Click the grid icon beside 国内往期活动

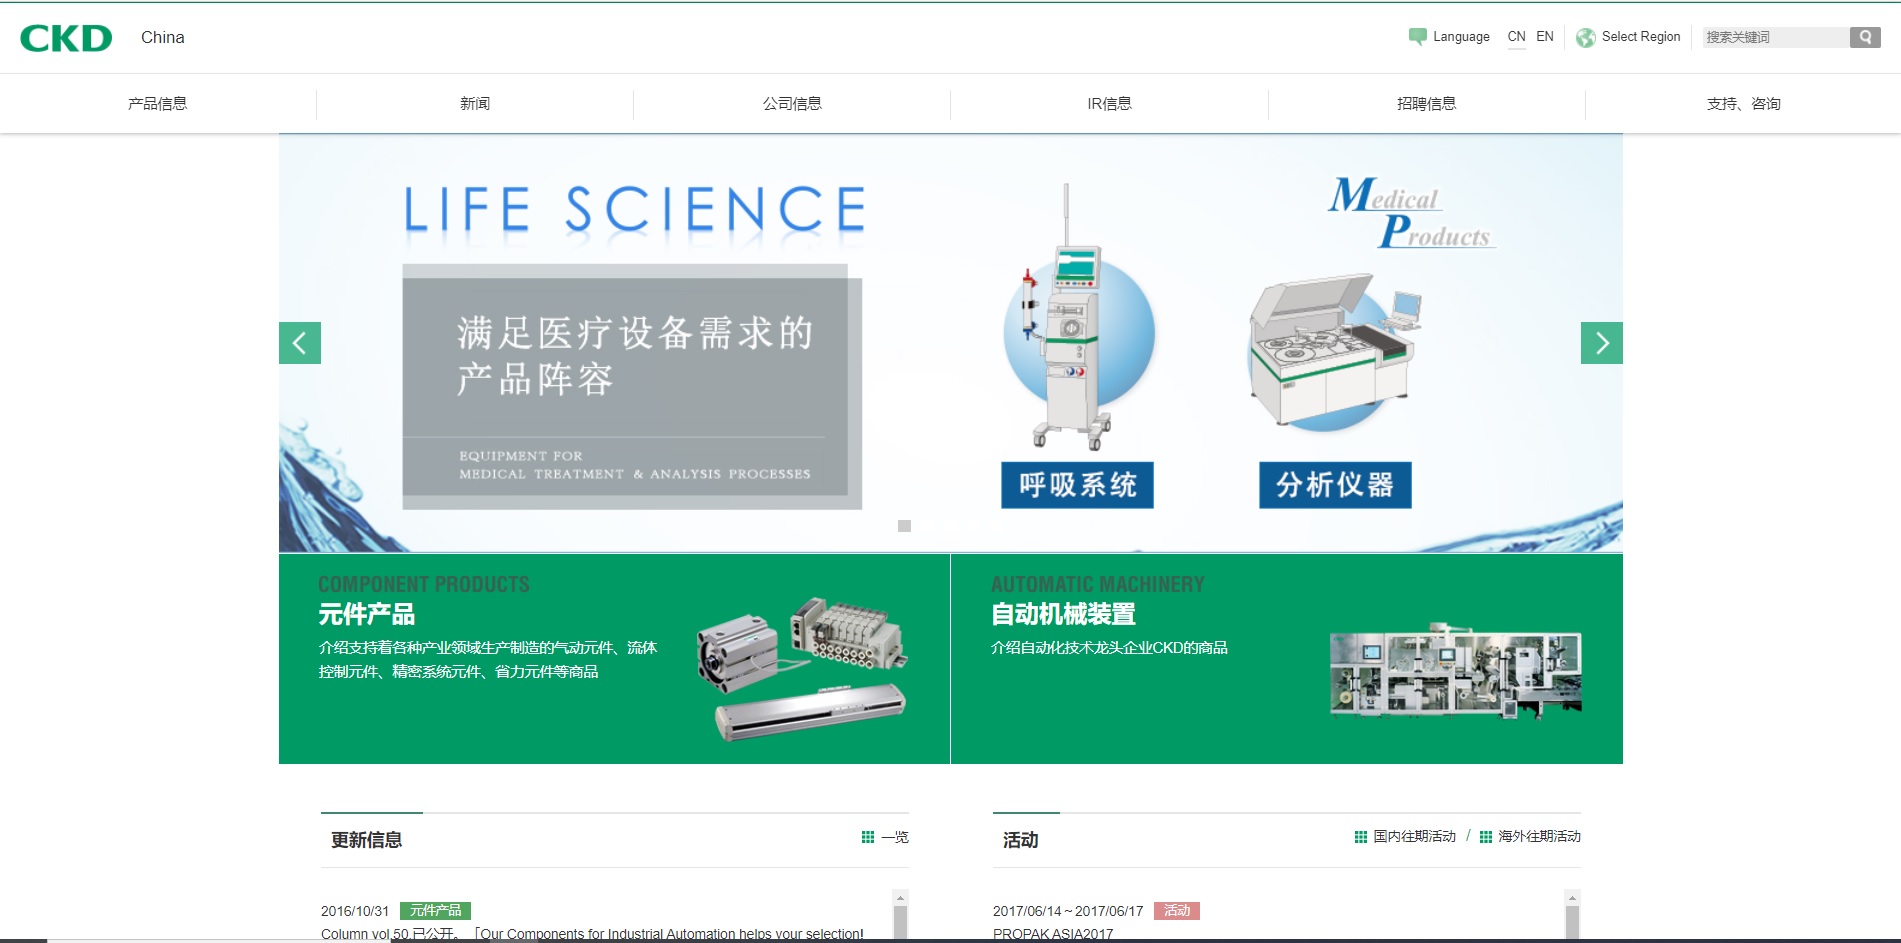(x=1359, y=836)
